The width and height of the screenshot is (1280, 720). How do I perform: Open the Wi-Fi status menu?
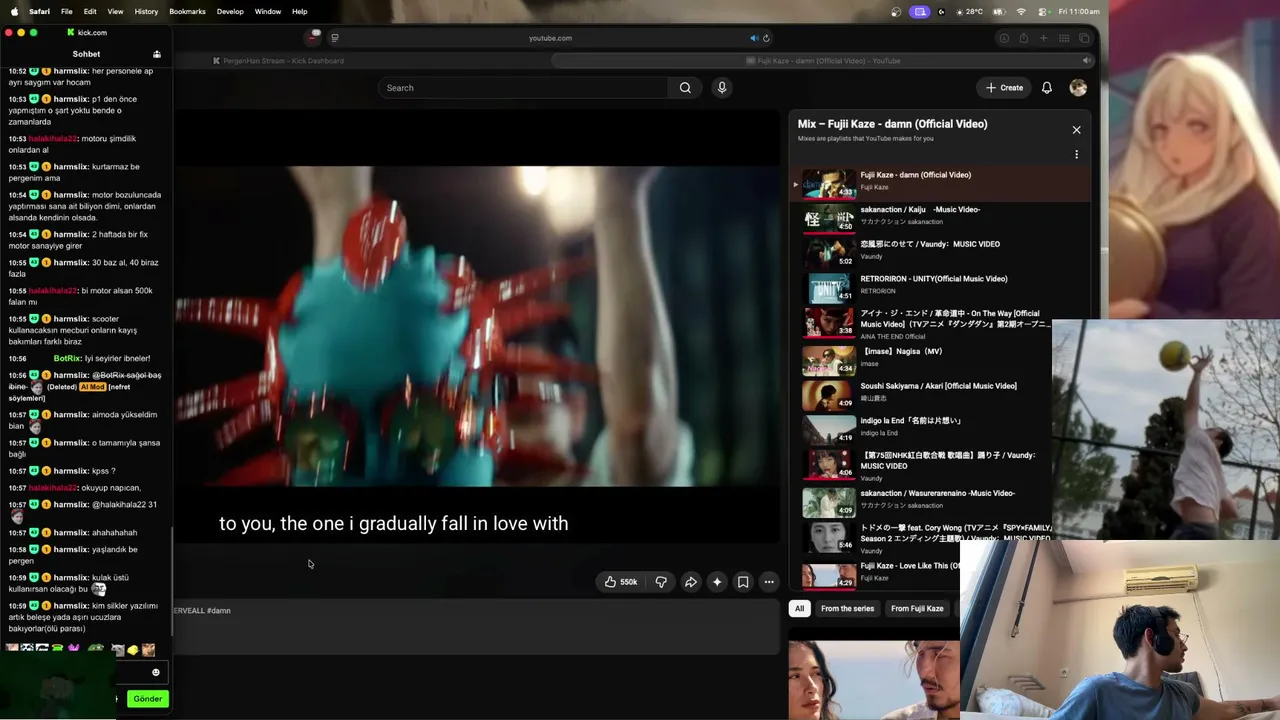coord(1021,11)
